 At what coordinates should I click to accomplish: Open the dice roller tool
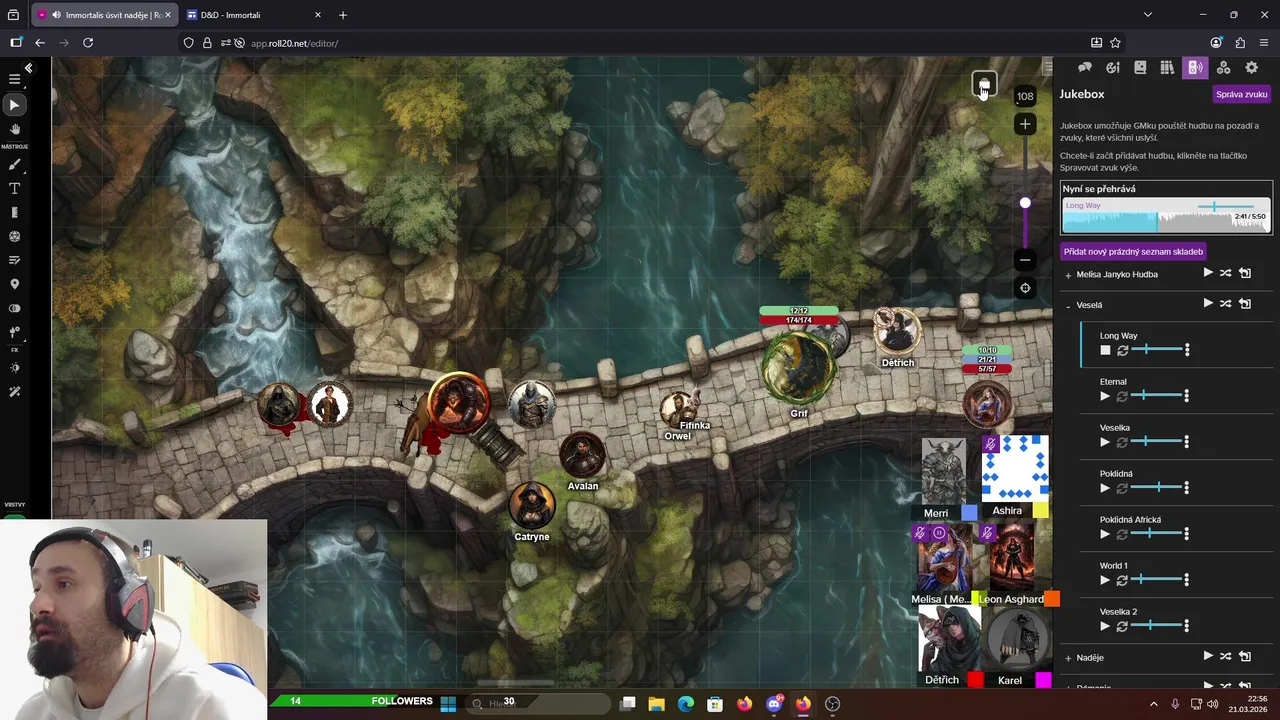coord(14,237)
